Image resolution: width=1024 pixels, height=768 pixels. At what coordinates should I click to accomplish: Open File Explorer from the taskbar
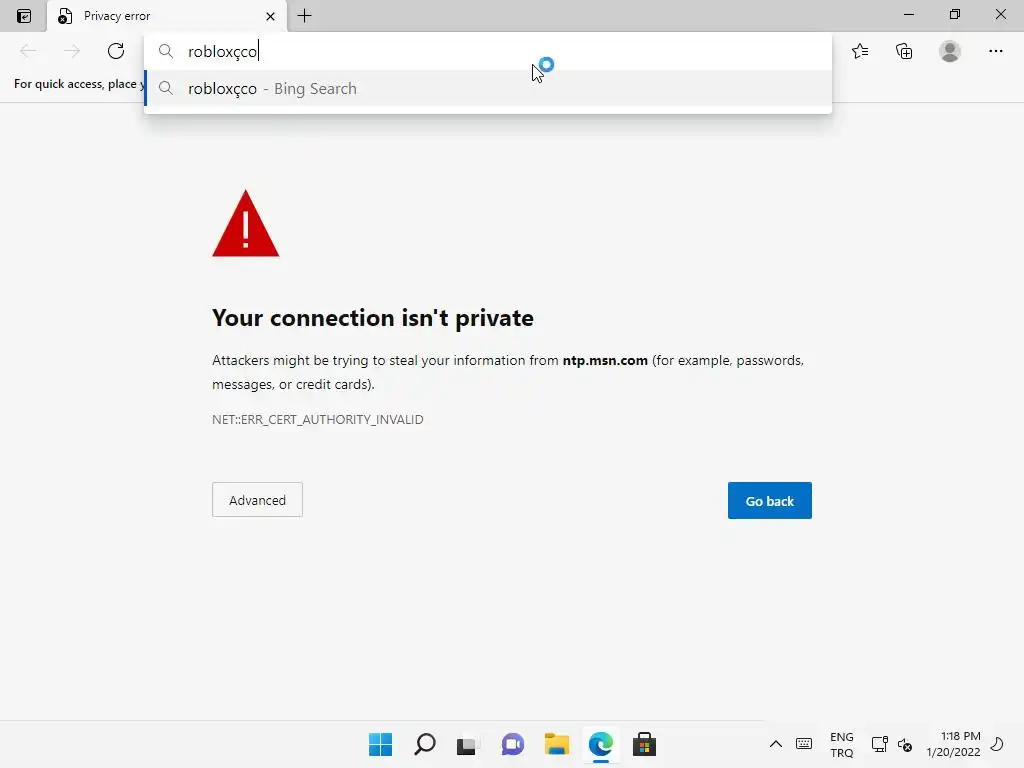click(x=556, y=744)
